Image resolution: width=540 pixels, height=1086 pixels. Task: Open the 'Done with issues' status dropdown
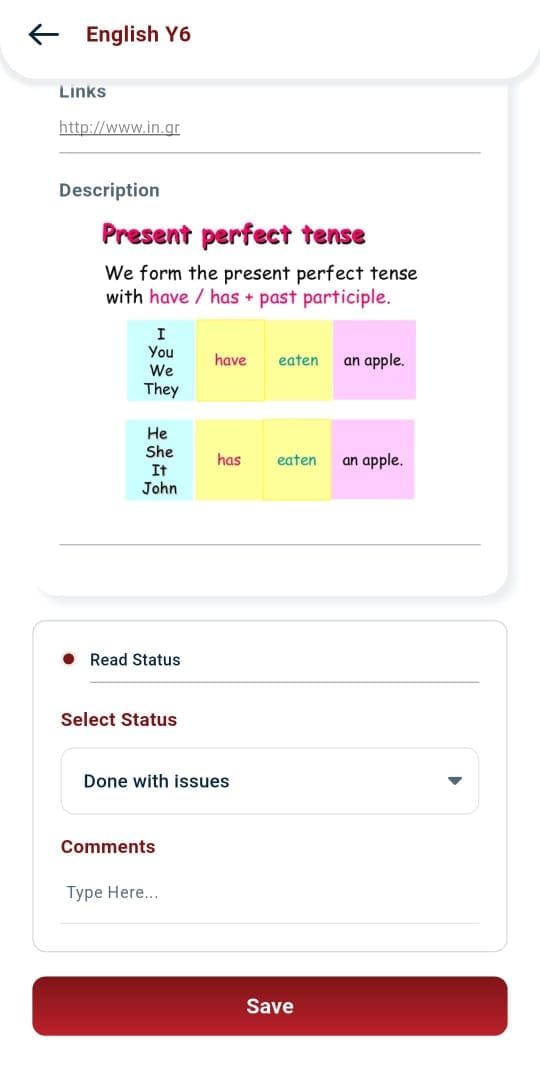coord(270,781)
